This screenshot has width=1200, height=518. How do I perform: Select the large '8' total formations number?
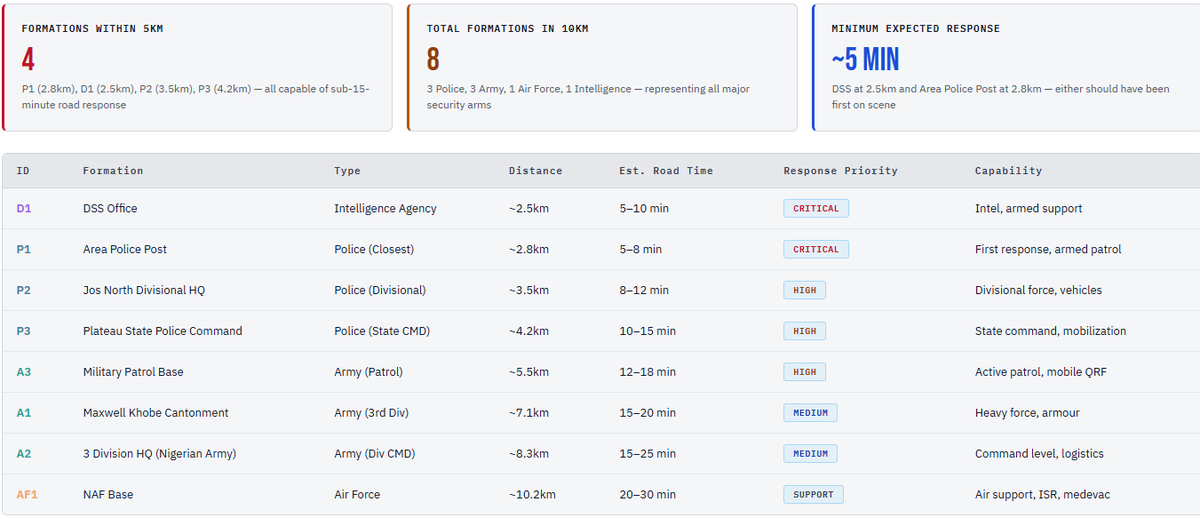[x=433, y=60]
